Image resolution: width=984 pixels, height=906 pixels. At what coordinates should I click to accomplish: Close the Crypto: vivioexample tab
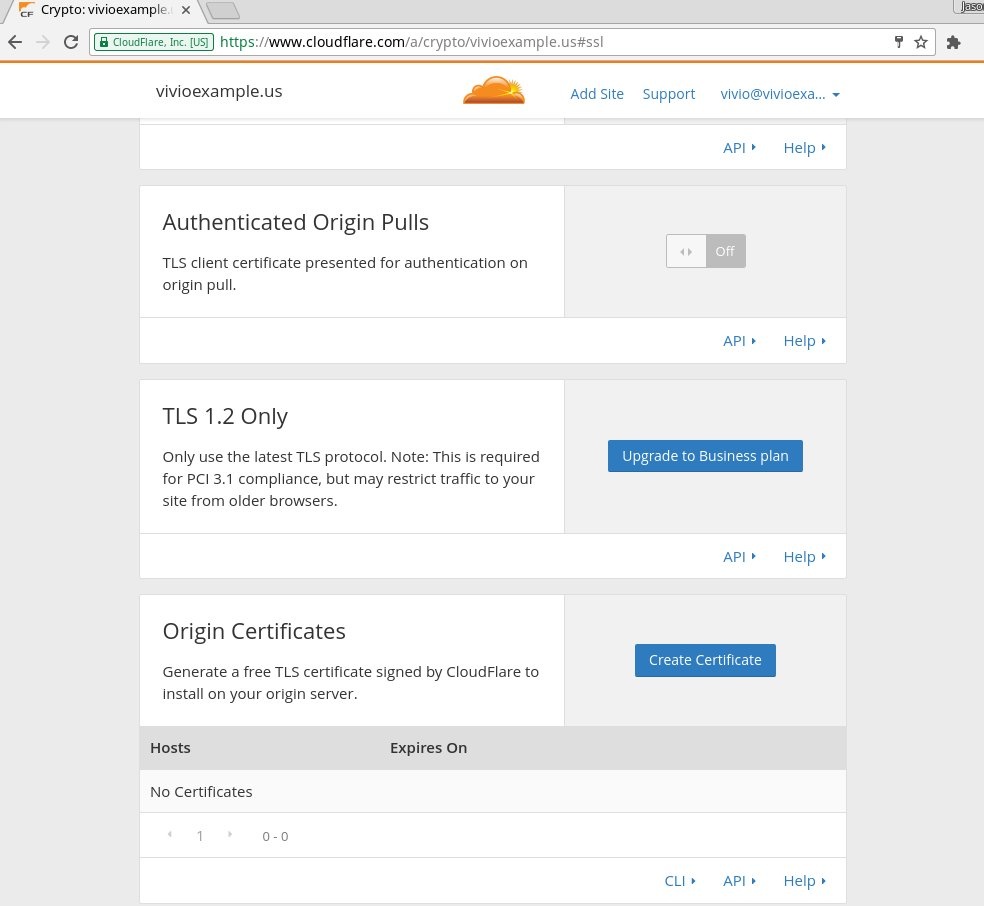pyautogui.click(x=186, y=10)
